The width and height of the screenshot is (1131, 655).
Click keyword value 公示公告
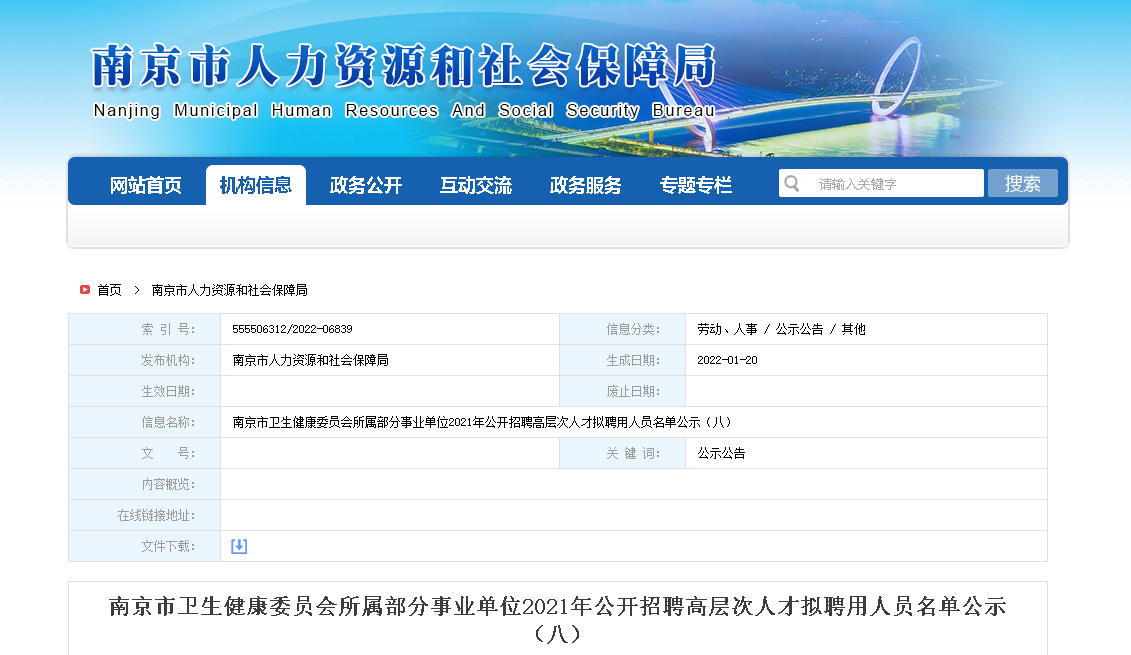tap(721, 453)
